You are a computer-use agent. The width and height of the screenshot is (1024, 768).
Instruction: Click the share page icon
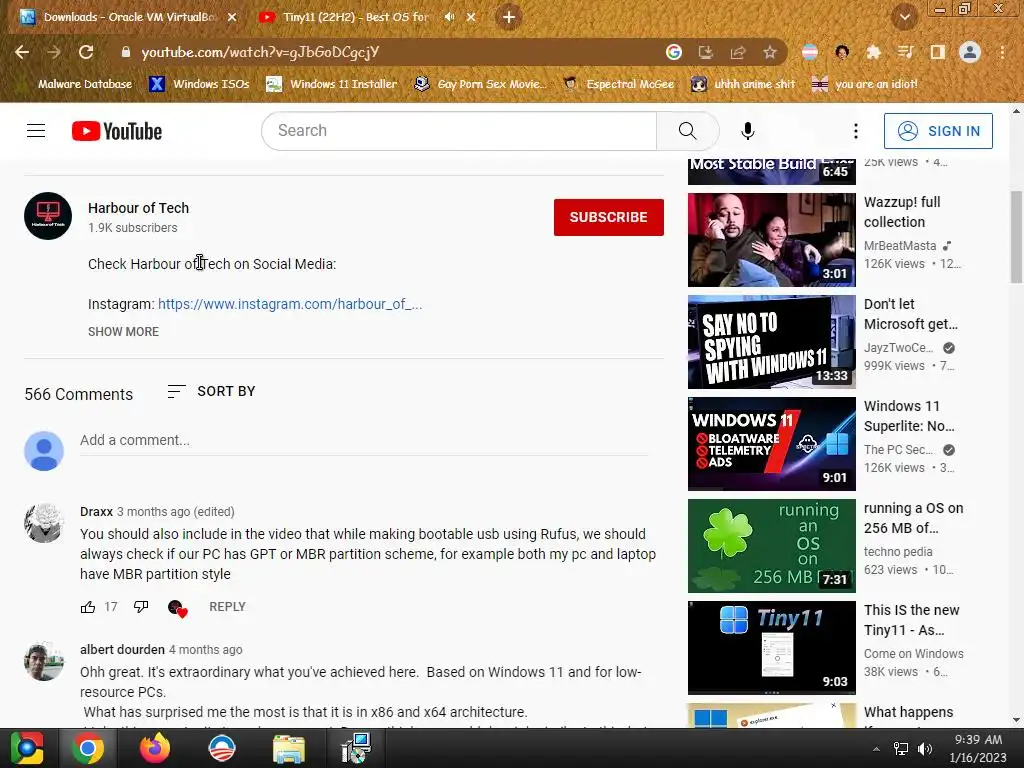click(738, 52)
